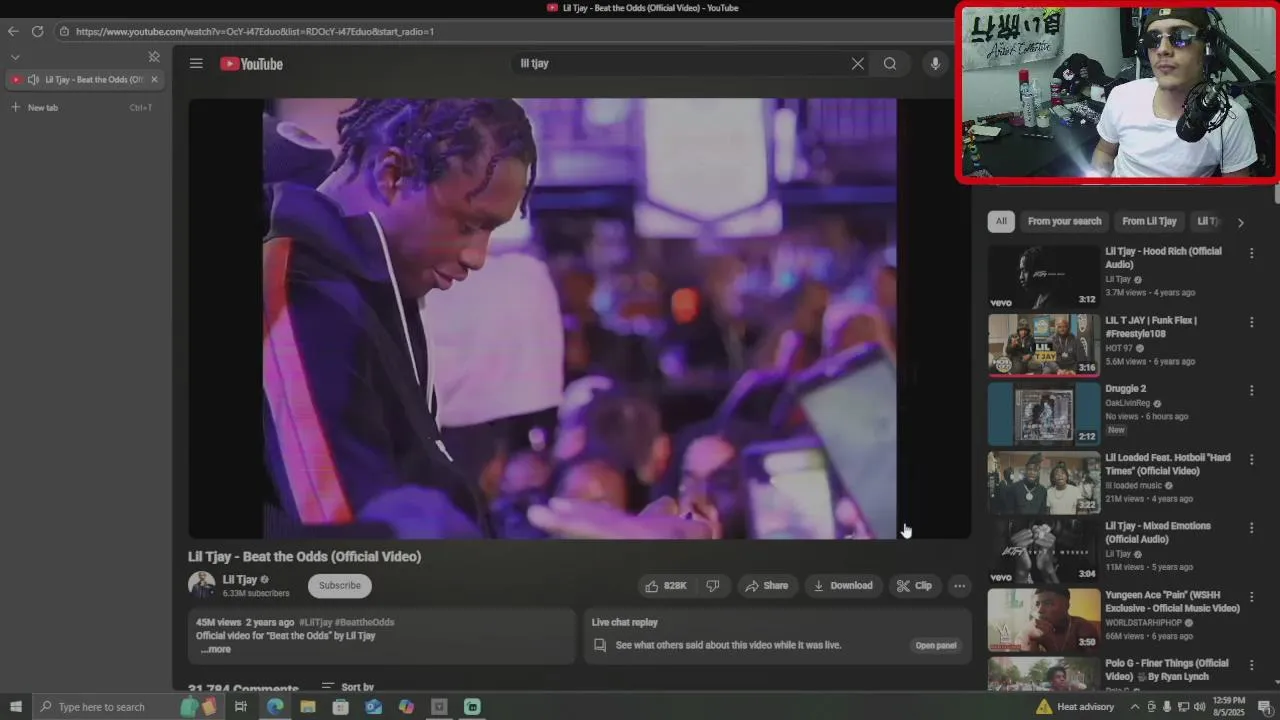Play the Druggie 2 thumbnail
This screenshot has height=720, width=1280.
pyautogui.click(x=1044, y=414)
